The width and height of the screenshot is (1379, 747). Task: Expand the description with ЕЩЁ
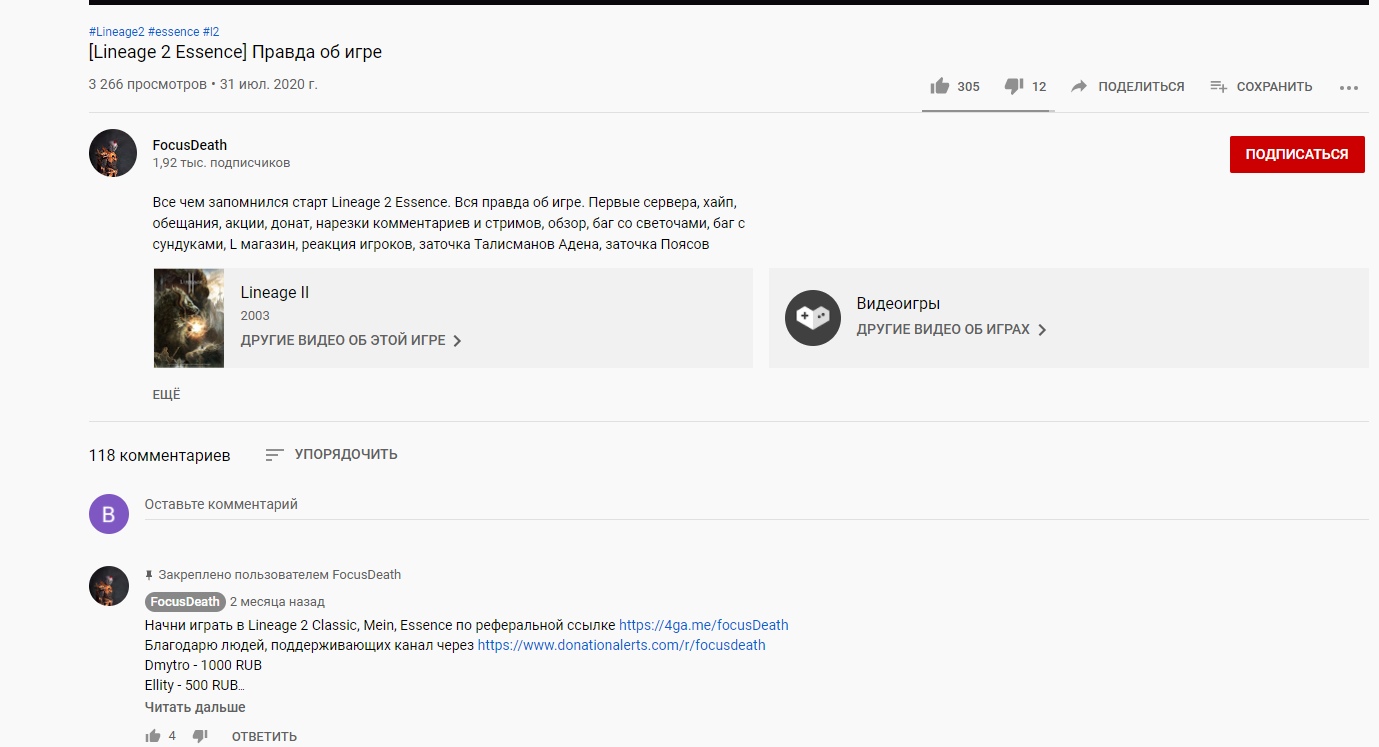click(x=167, y=395)
